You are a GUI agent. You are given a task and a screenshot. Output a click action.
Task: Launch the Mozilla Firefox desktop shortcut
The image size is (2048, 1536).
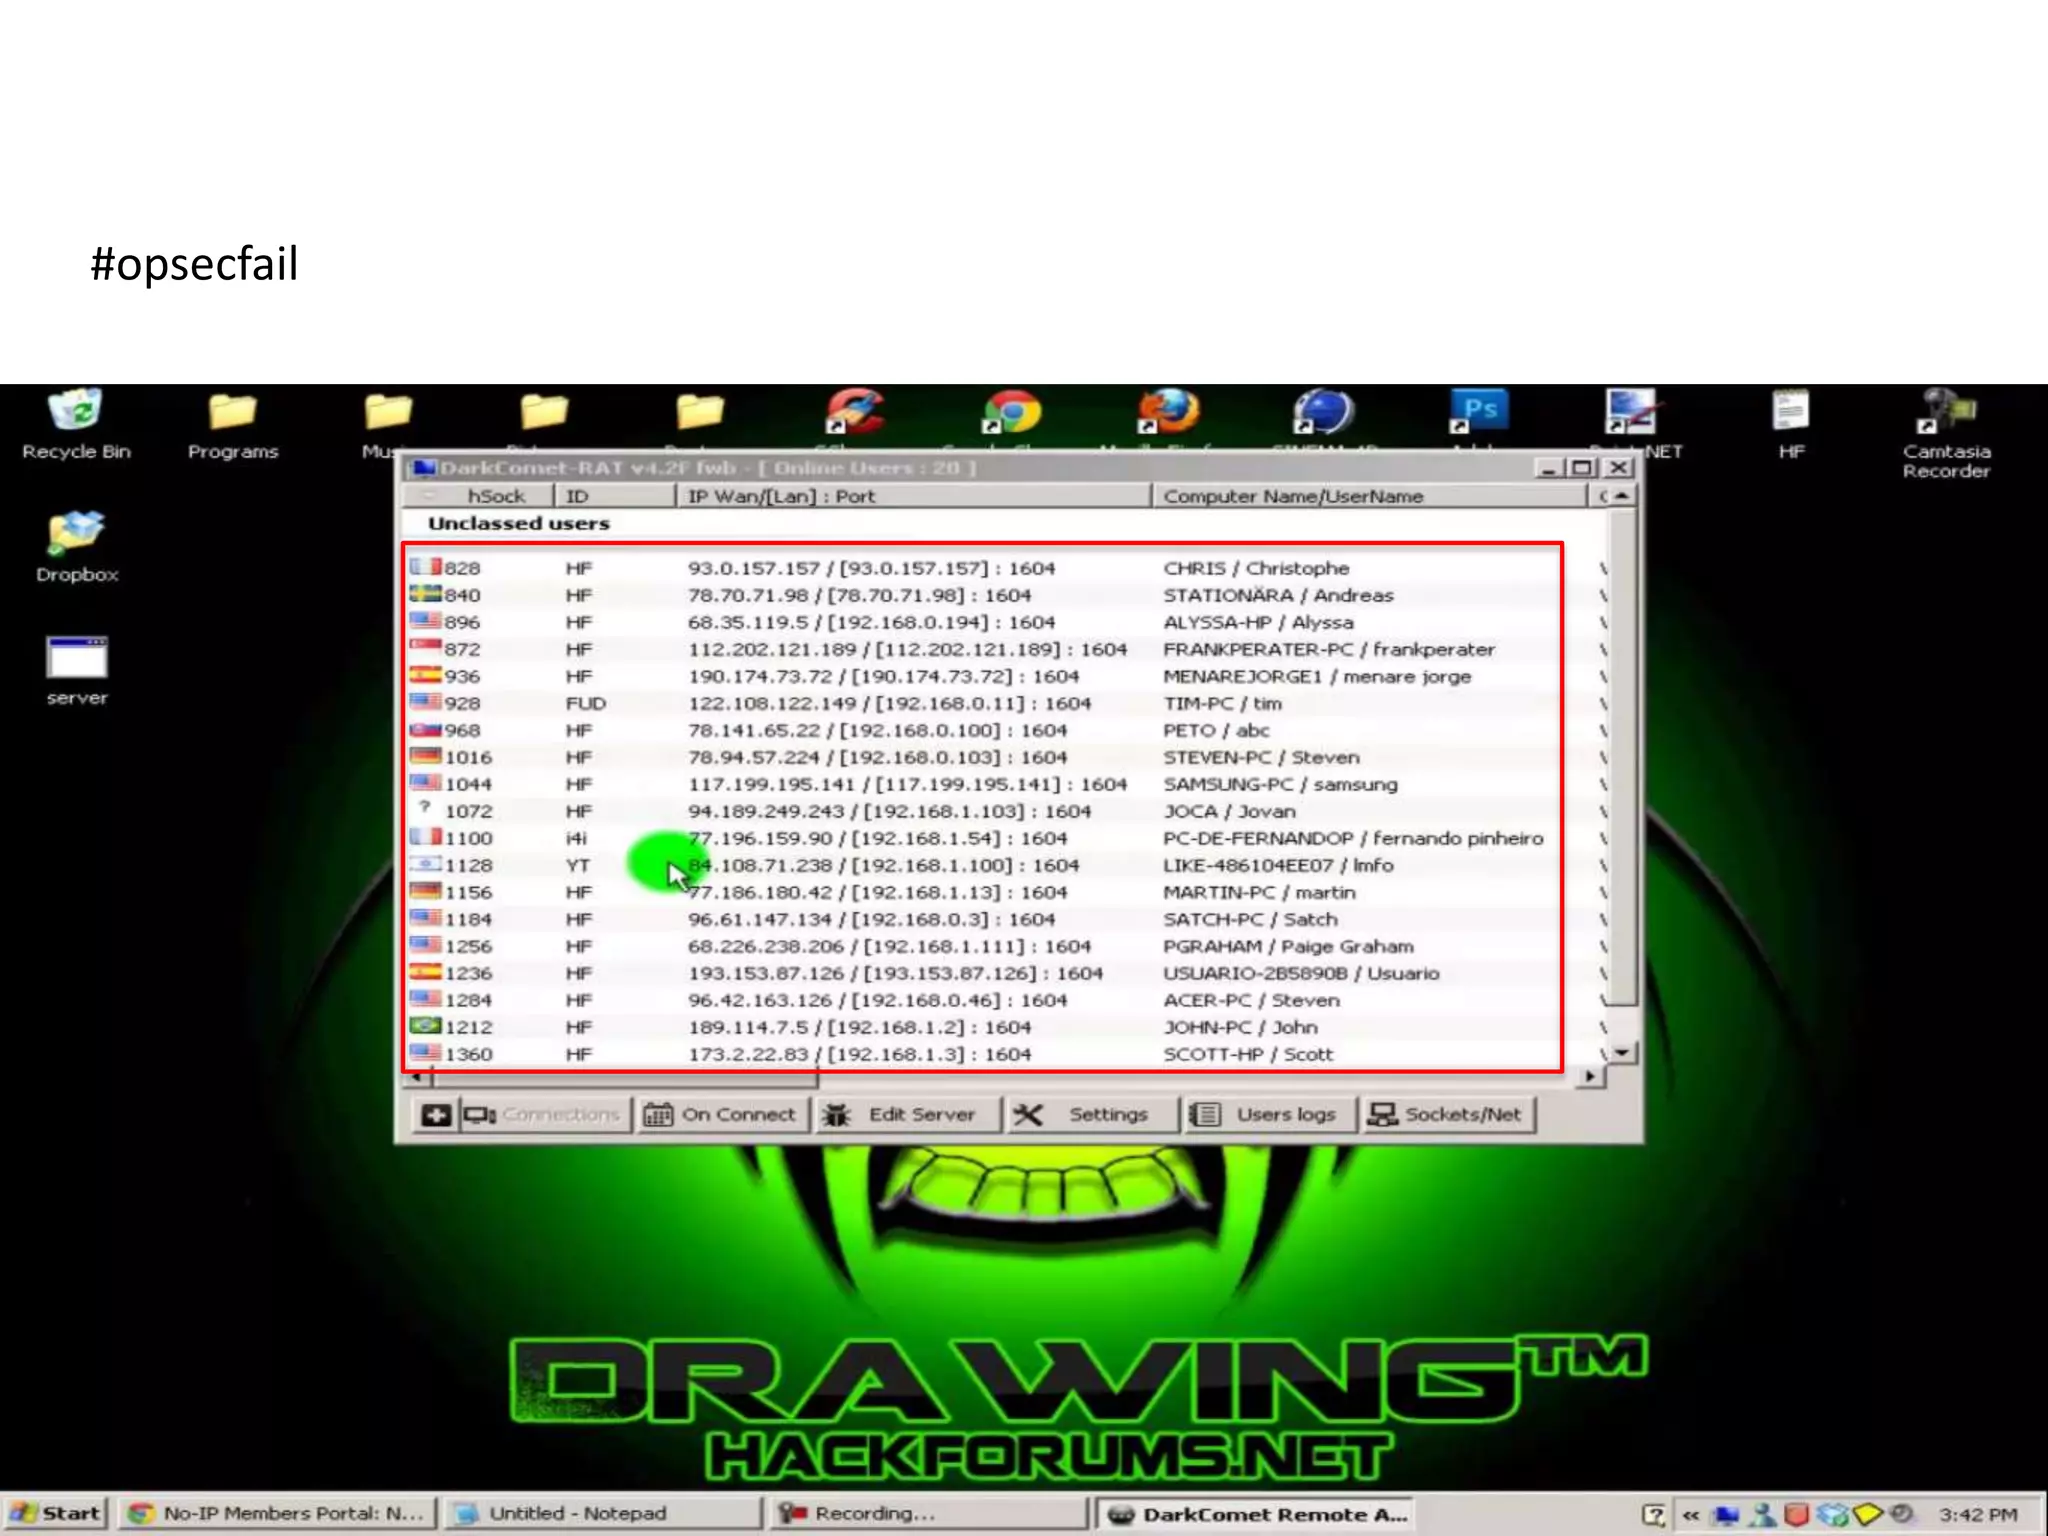coord(1167,412)
